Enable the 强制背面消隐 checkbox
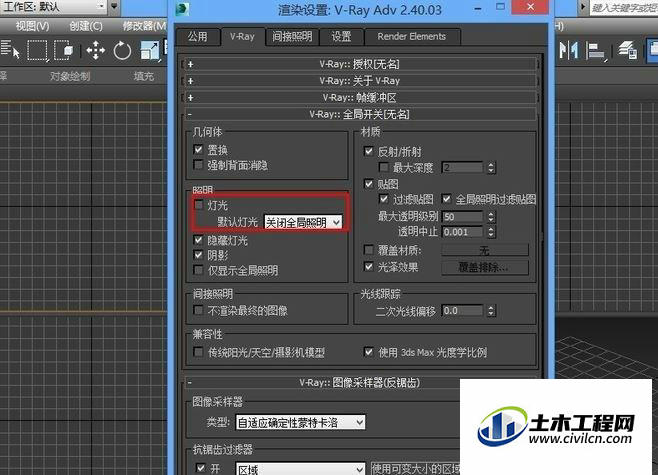 pos(198,164)
